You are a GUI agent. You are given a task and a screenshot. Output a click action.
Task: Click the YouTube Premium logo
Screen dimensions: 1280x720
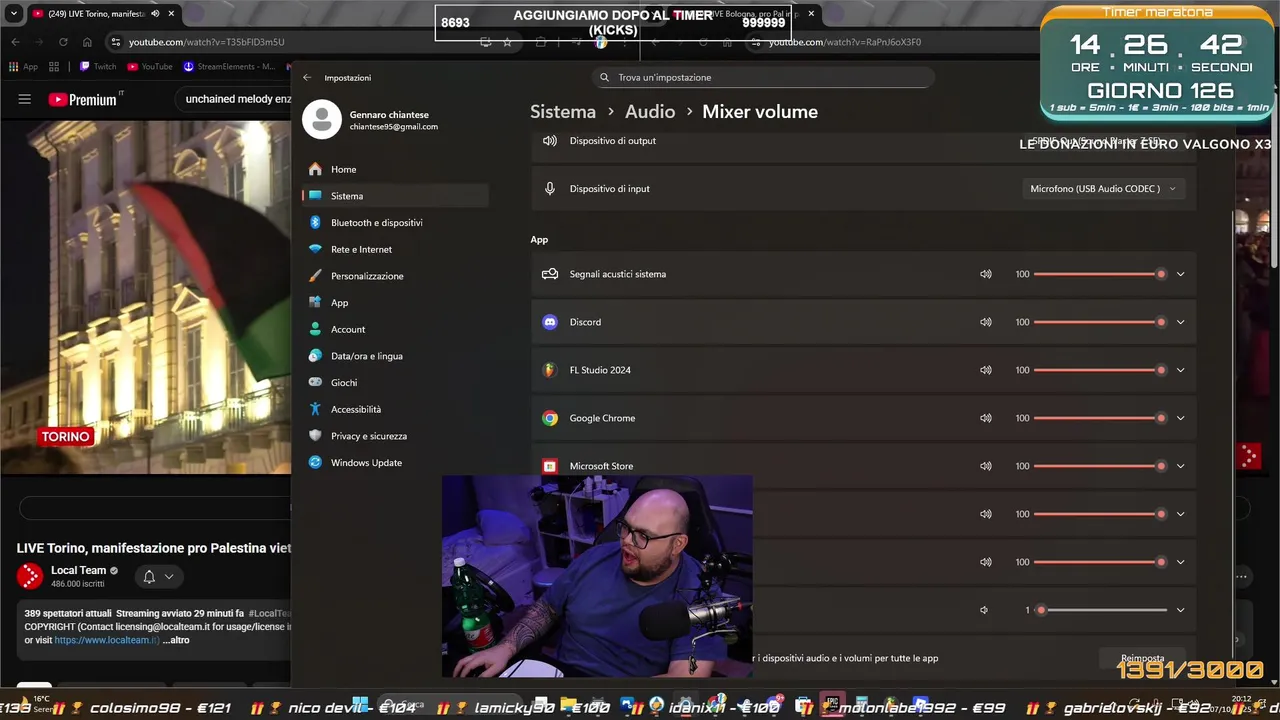tap(84, 99)
